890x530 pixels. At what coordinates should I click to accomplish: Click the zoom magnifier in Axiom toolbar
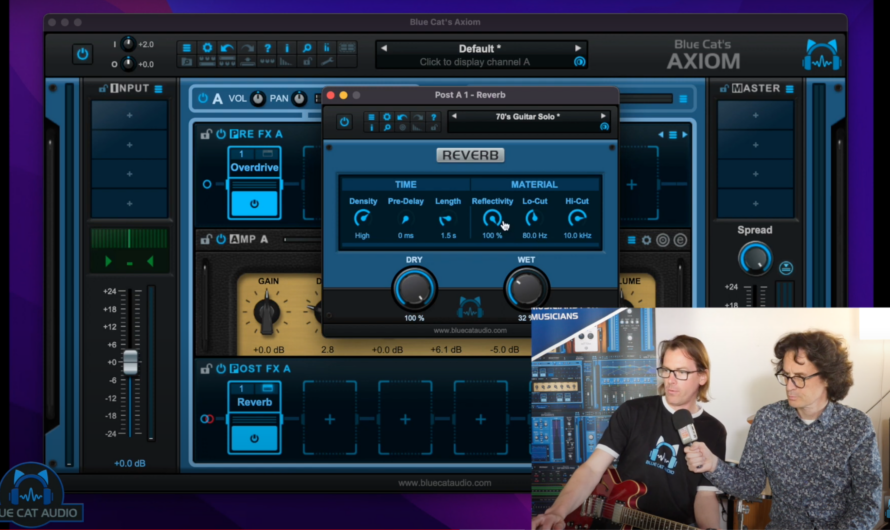coord(307,48)
